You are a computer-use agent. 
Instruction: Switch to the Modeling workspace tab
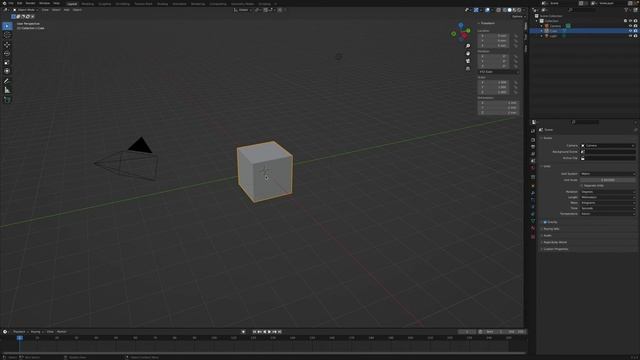tap(87, 4)
